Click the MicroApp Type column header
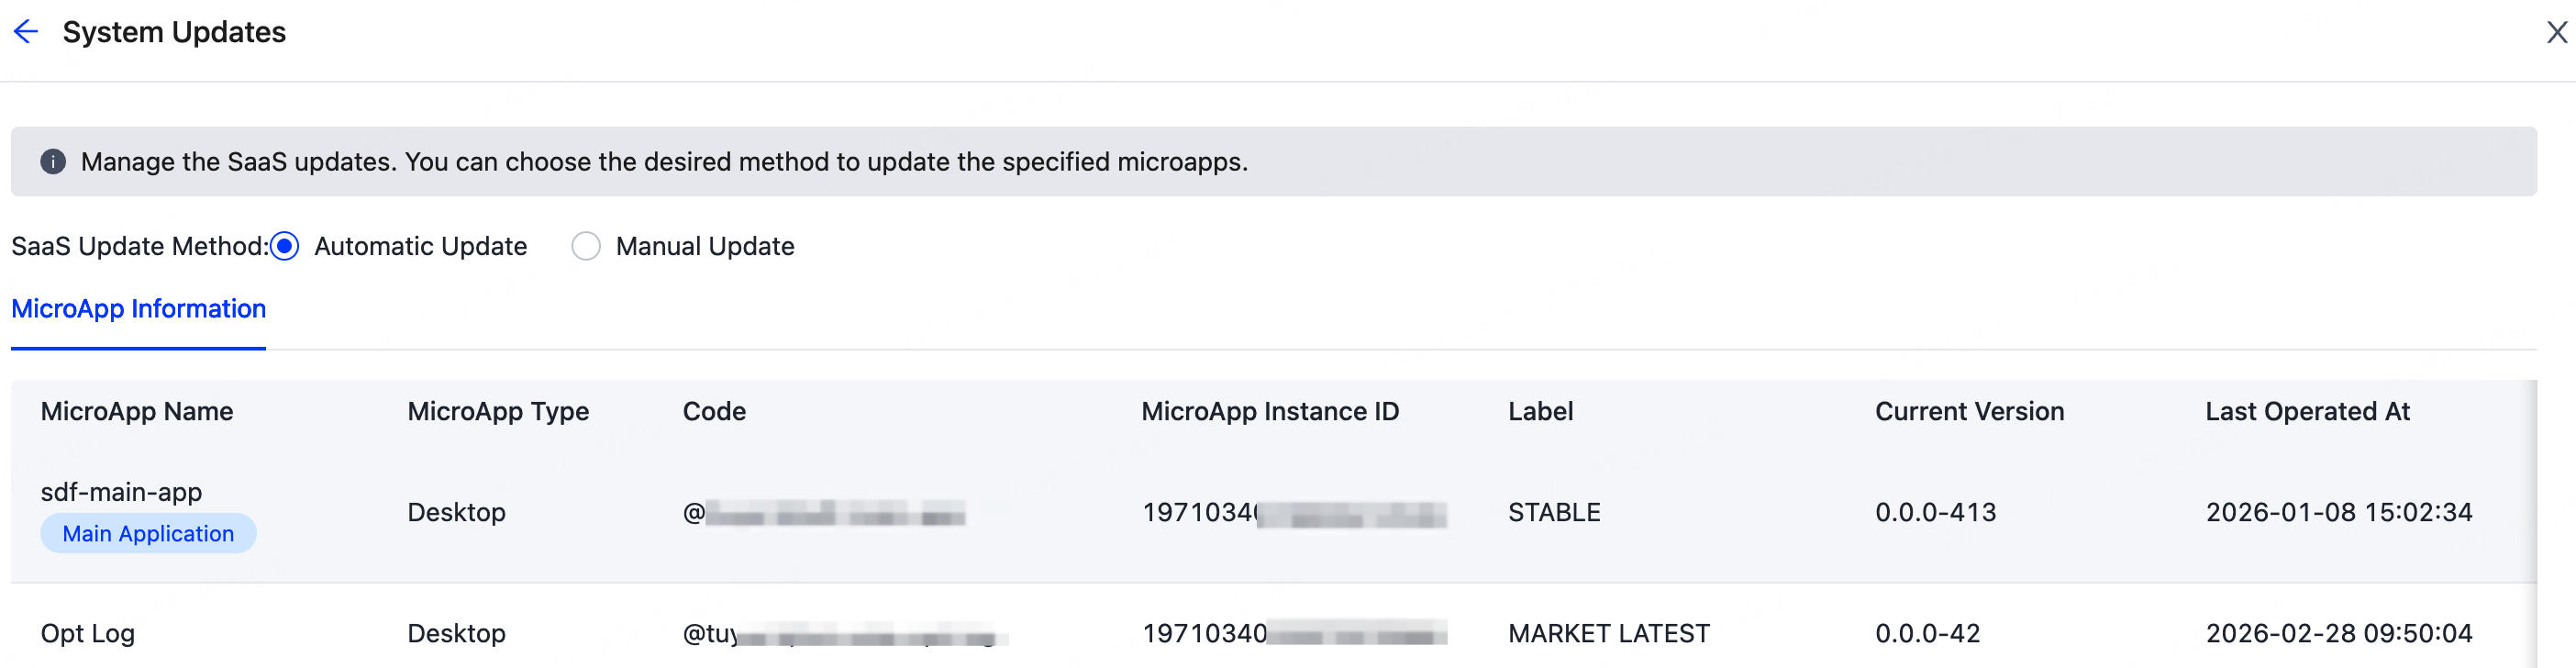The width and height of the screenshot is (2576, 668). 498,411
